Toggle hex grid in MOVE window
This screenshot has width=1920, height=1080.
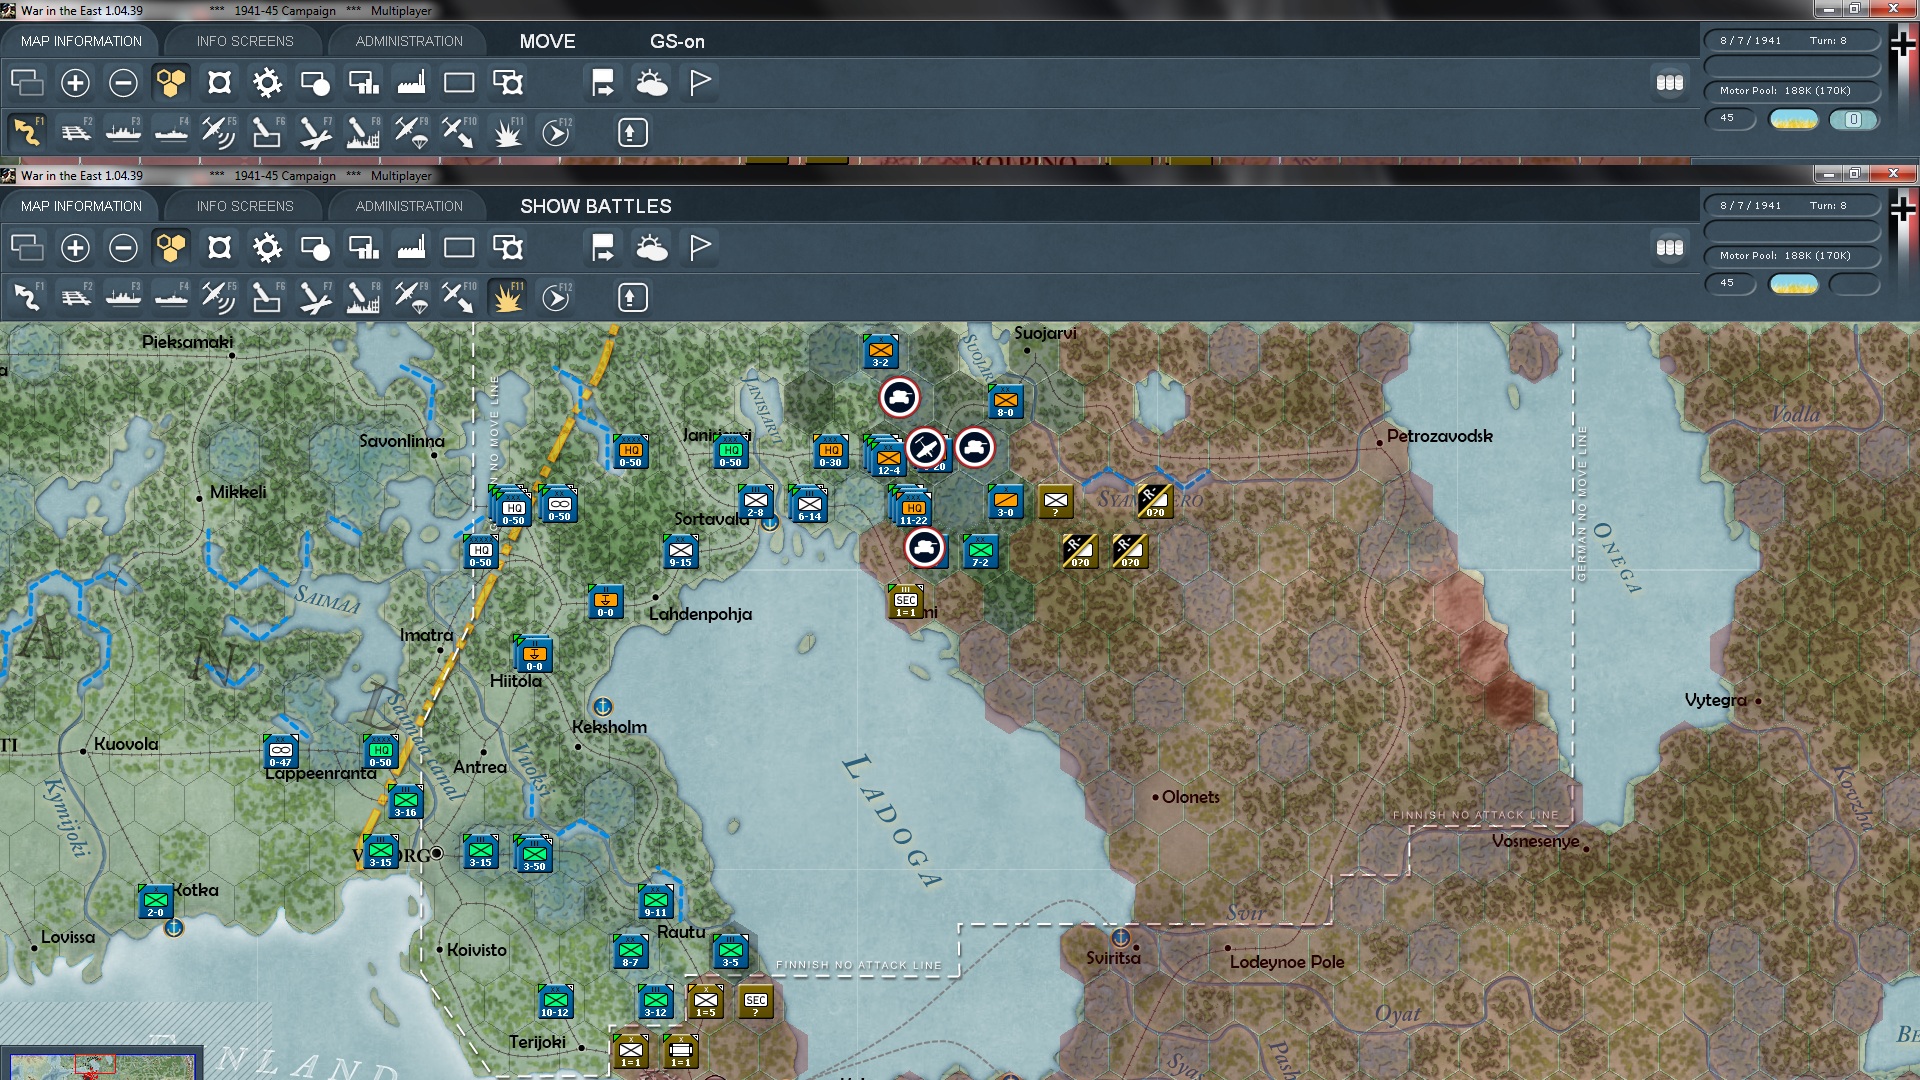171,83
